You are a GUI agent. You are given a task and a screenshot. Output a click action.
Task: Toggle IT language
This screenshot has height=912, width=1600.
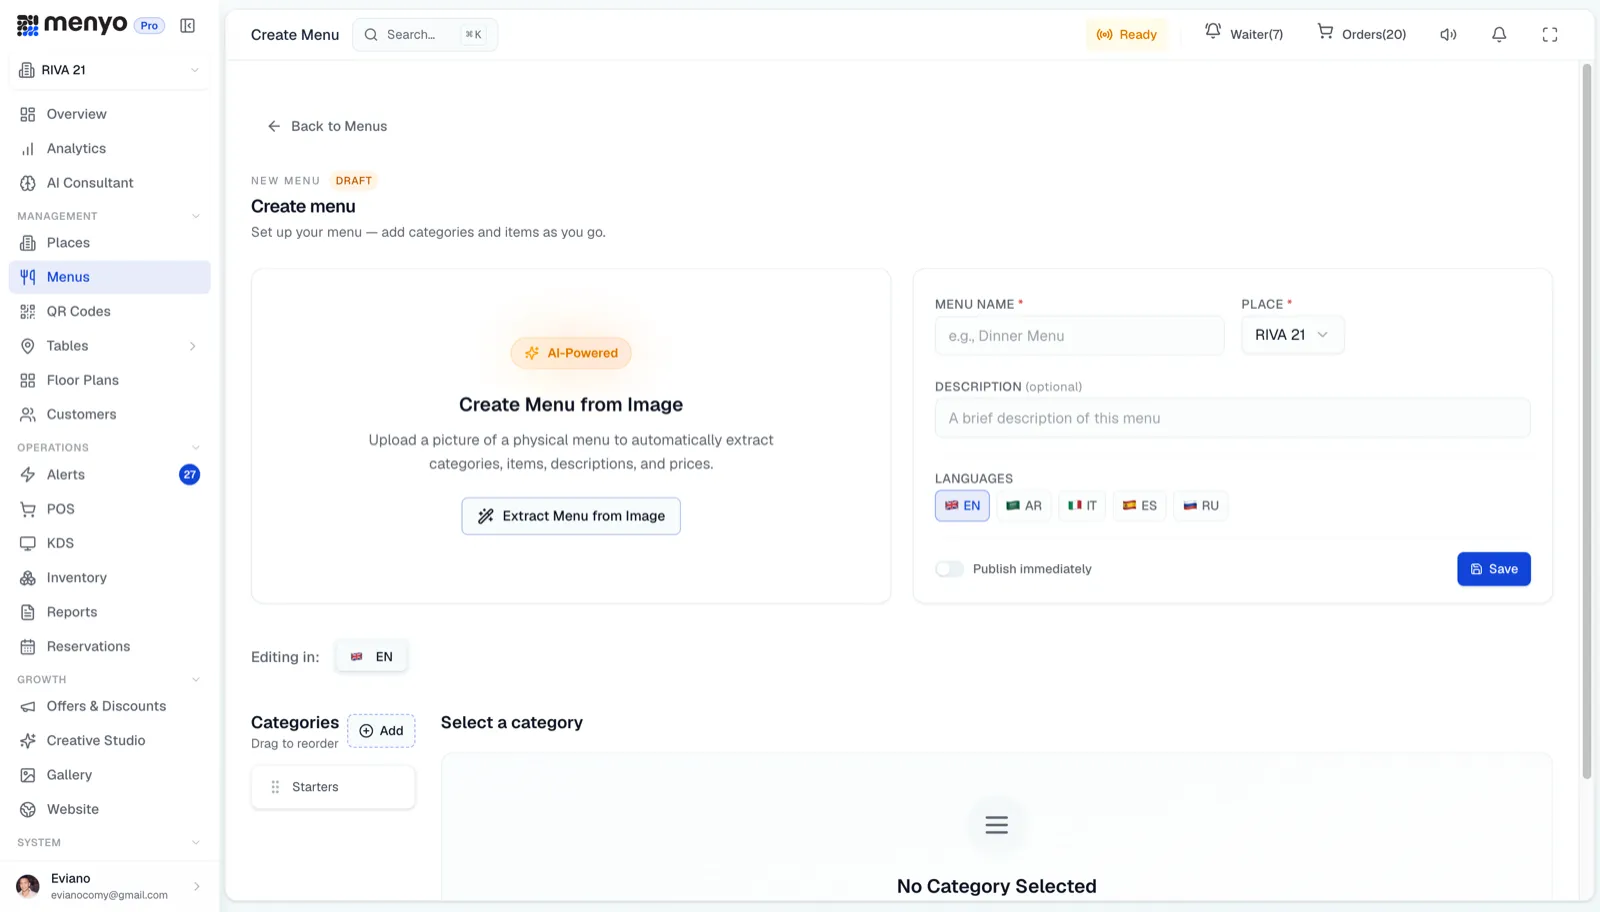tap(1082, 506)
